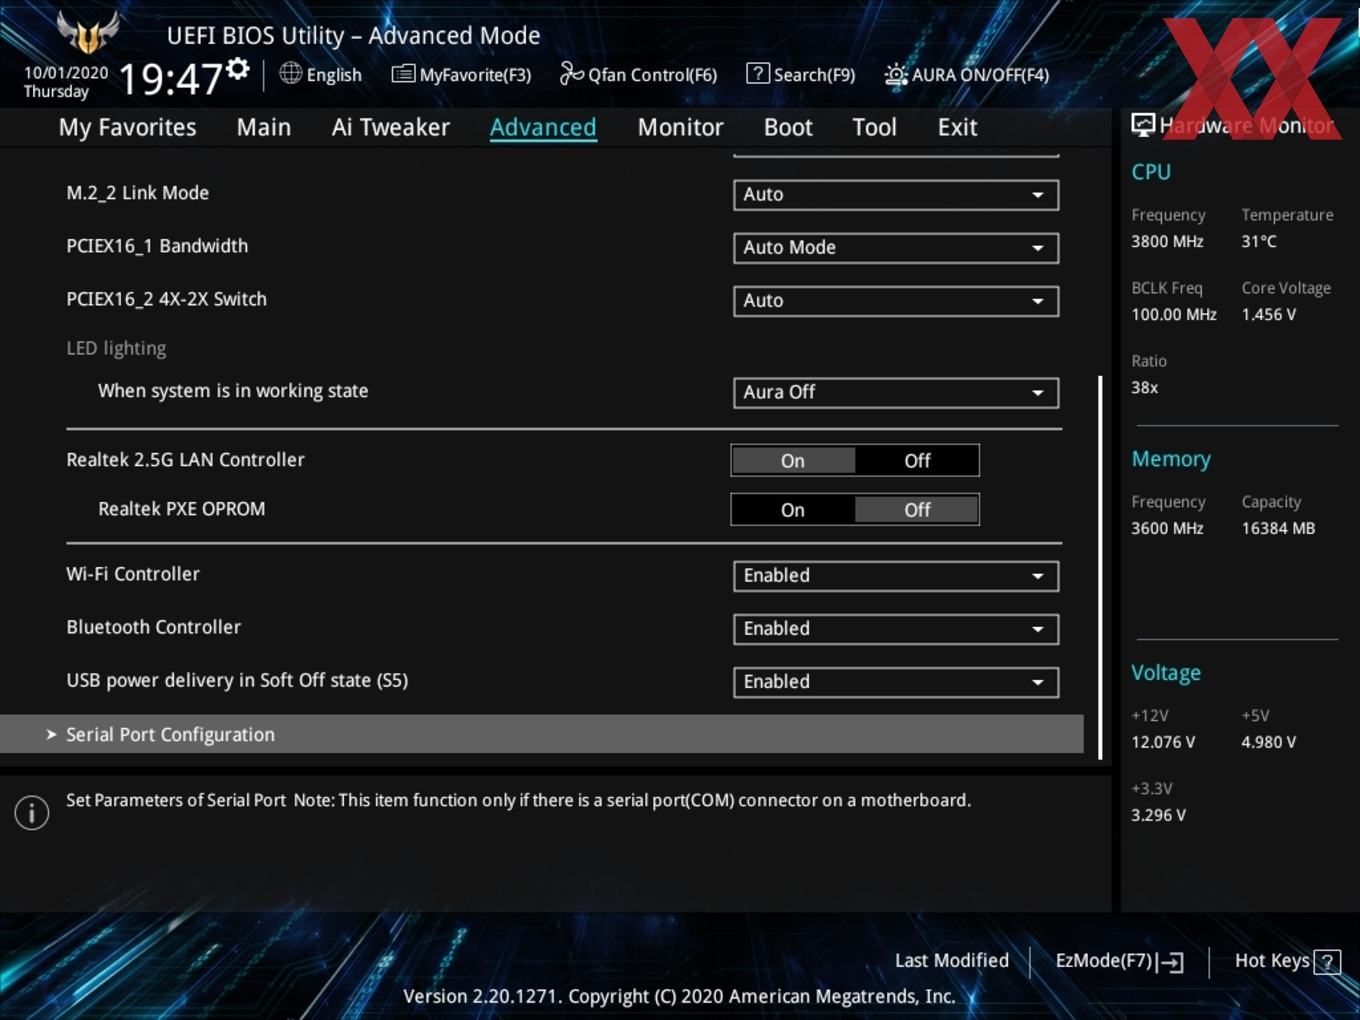Open the Ai Tweaker tab
The image size is (1360, 1020).
click(x=391, y=127)
